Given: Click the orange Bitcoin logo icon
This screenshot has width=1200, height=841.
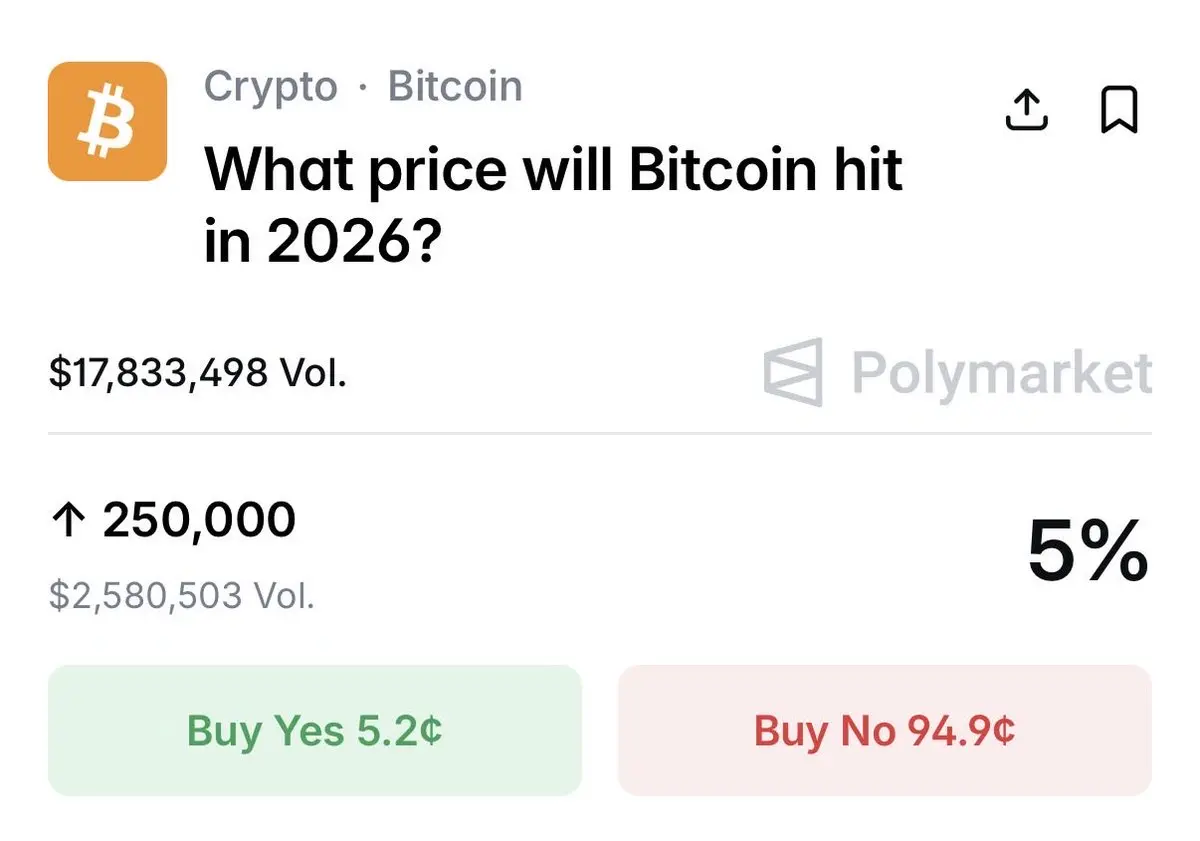Looking at the screenshot, I should [107, 121].
